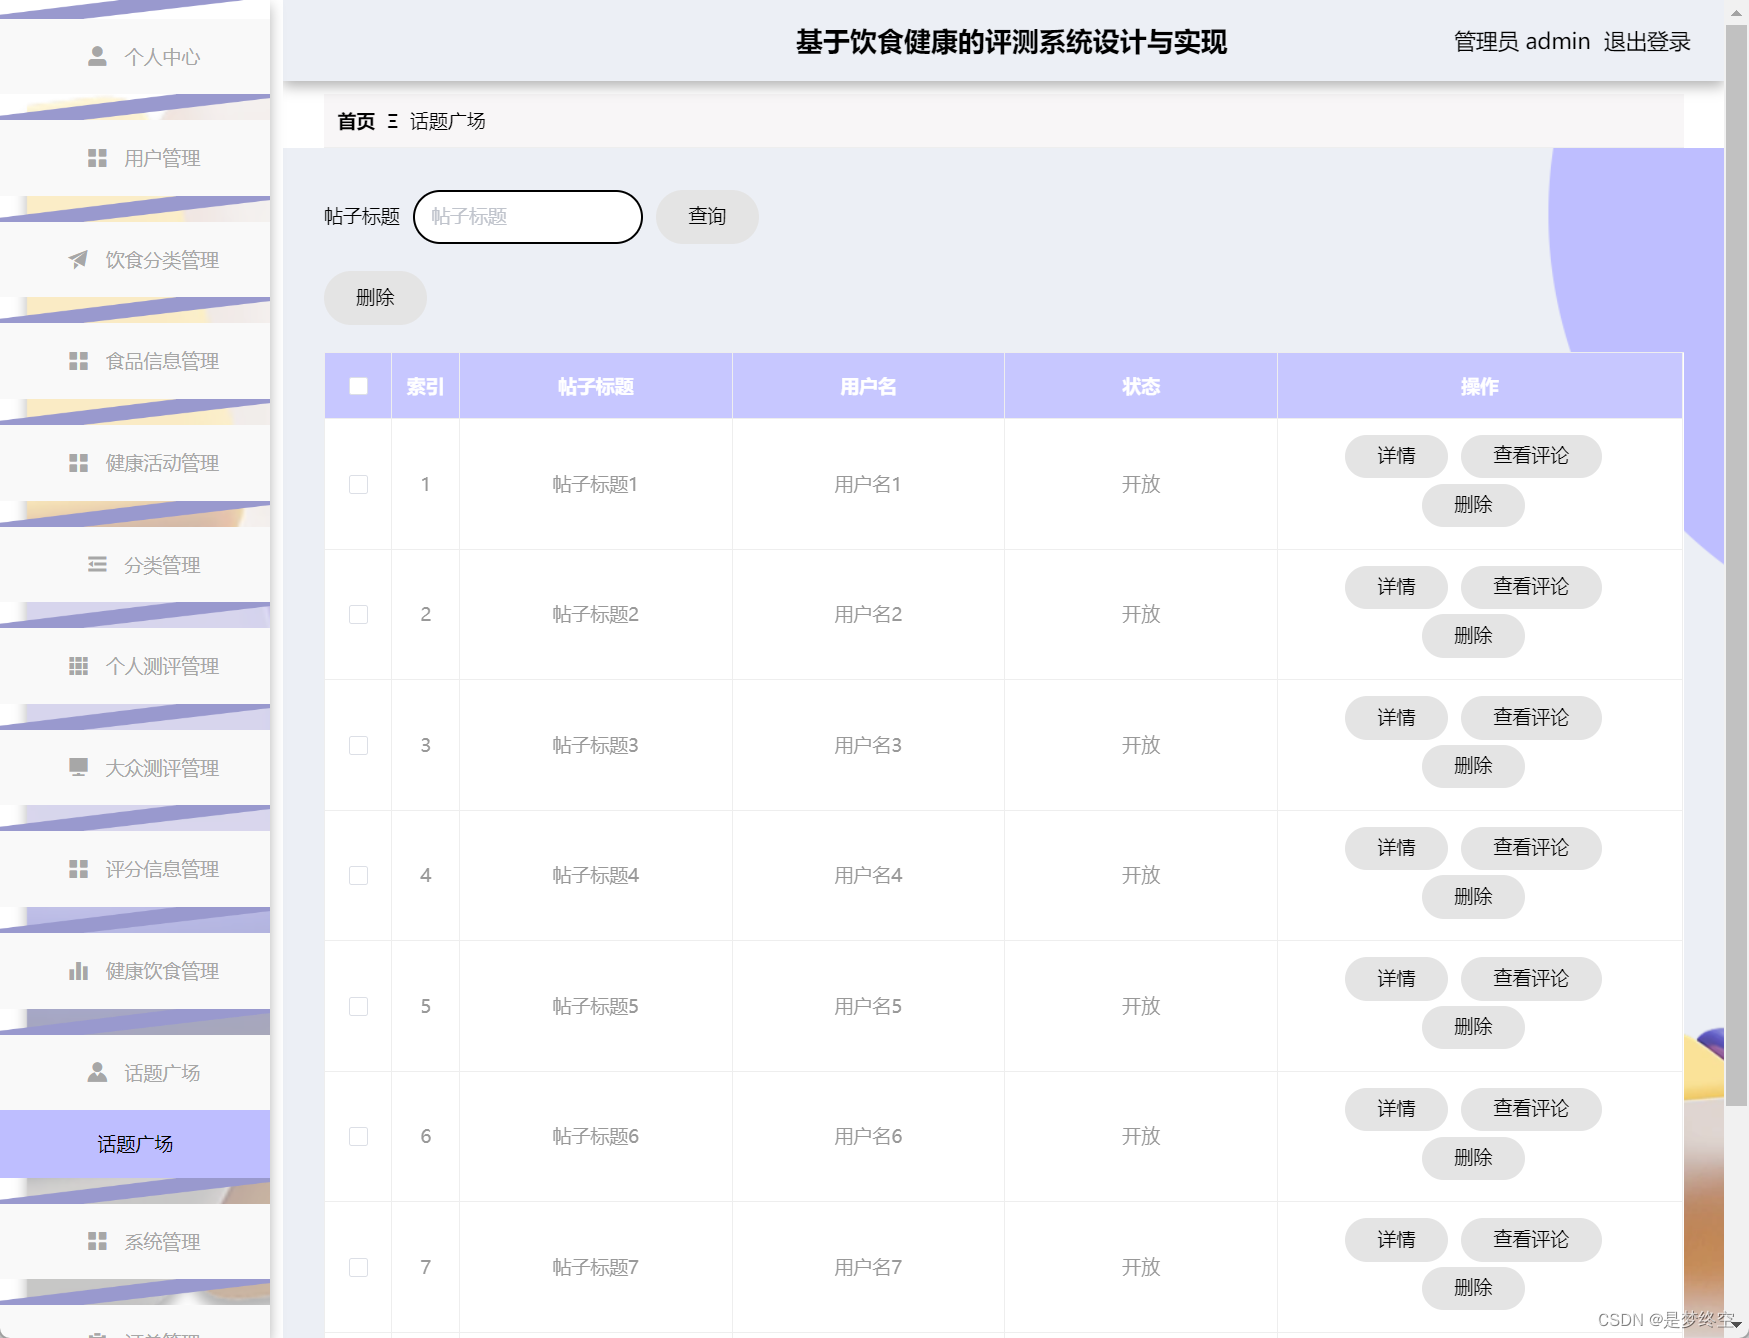
Task: Open 个人中心 sidebar menu
Action: [135, 56]
